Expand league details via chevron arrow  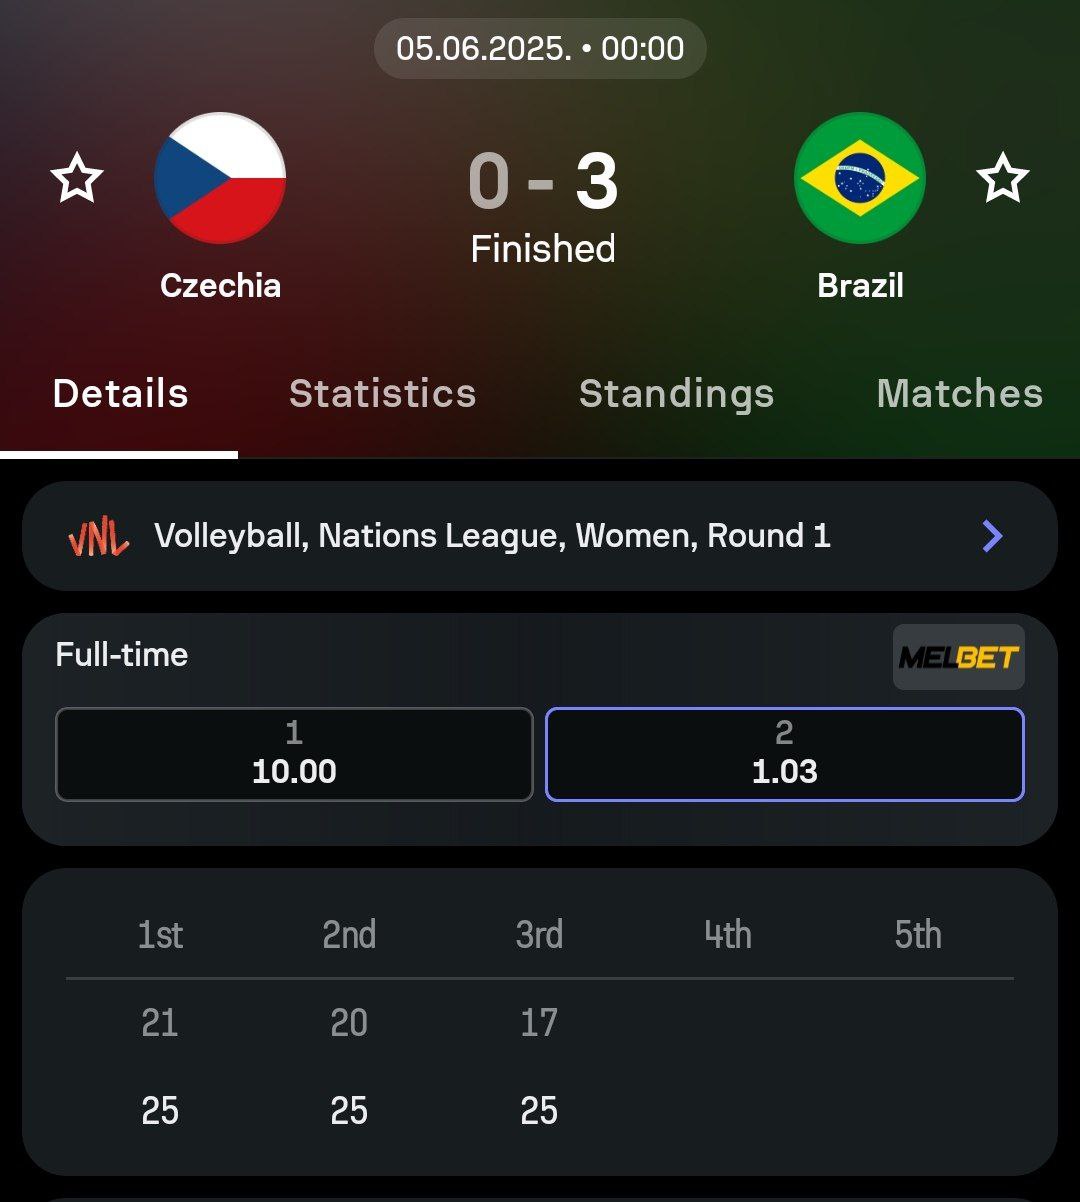pos(992,537)
